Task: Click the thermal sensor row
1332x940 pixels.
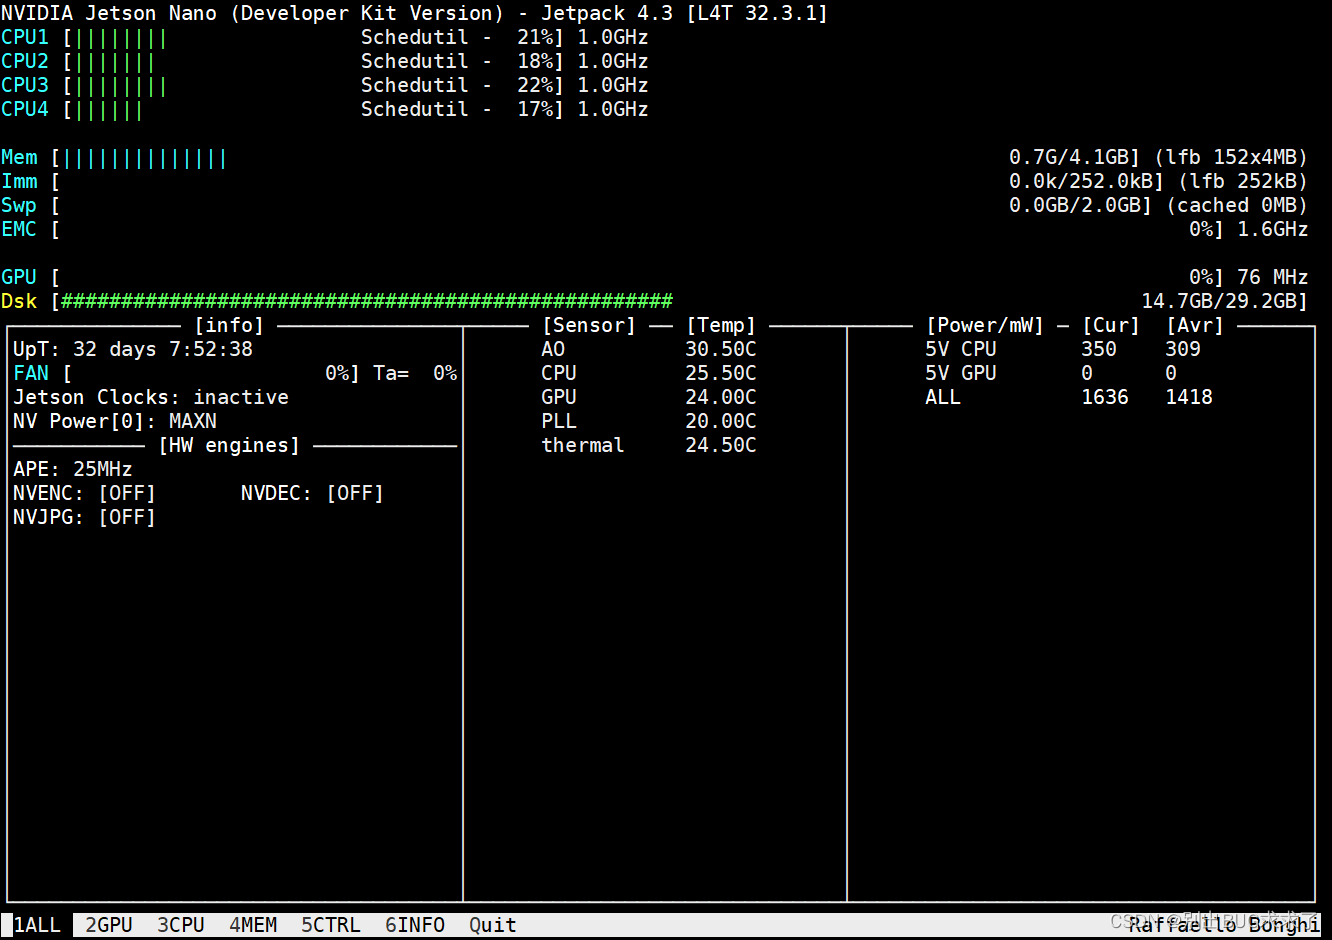Action: pyautogui.click(x=649, y=445)
